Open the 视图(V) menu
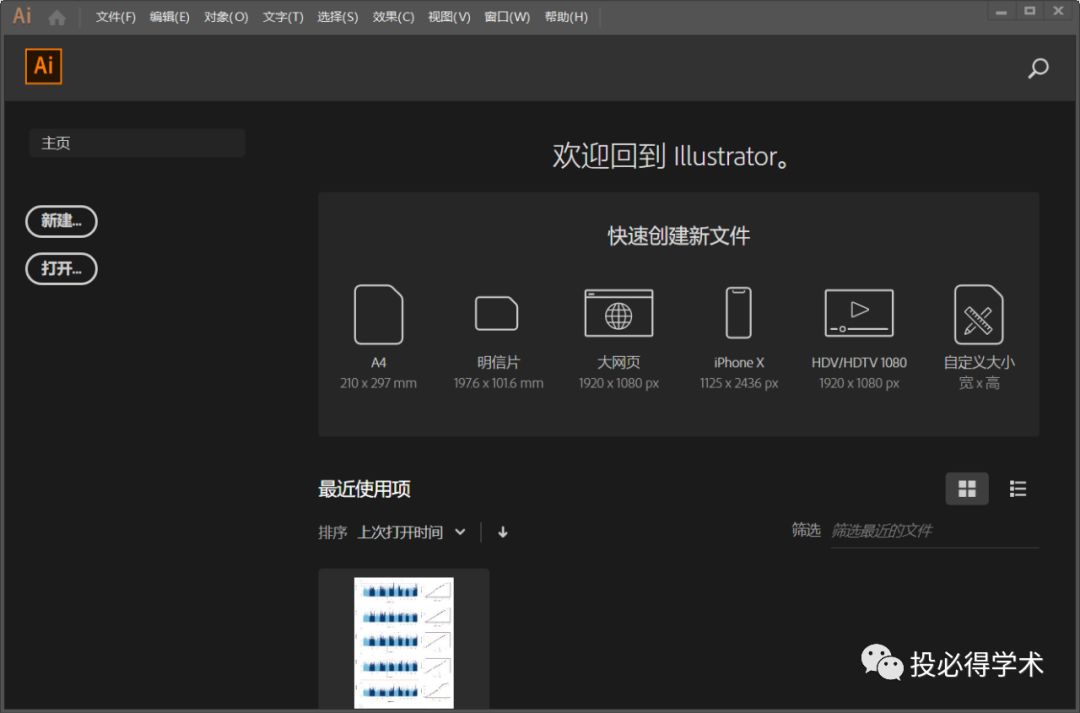The height and width of the screenshot is (713, 1080). tap(449, 17)
